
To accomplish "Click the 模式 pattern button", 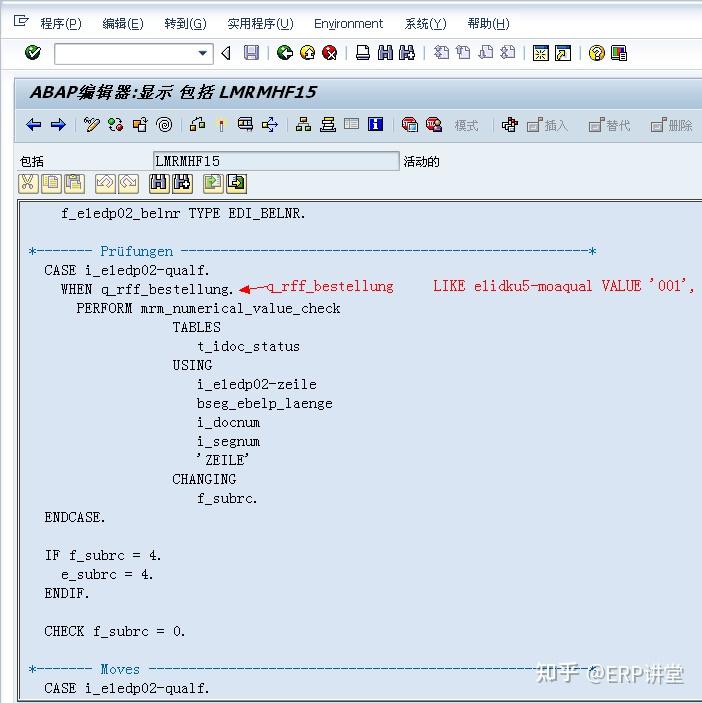I will pos(466,126).
